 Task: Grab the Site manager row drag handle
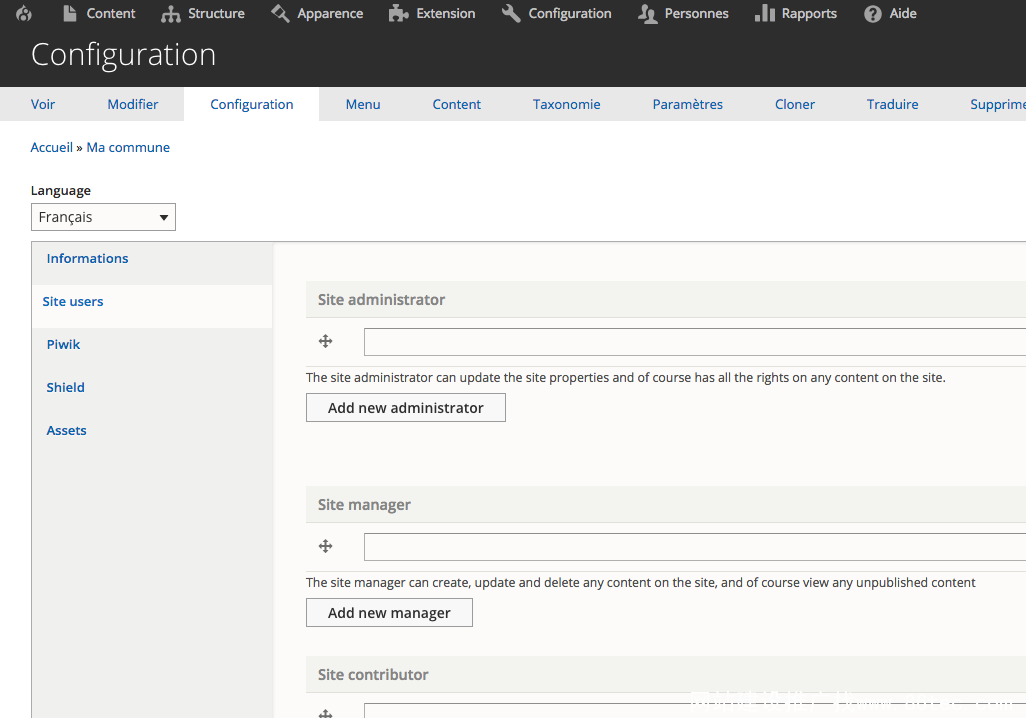[325, 546]
